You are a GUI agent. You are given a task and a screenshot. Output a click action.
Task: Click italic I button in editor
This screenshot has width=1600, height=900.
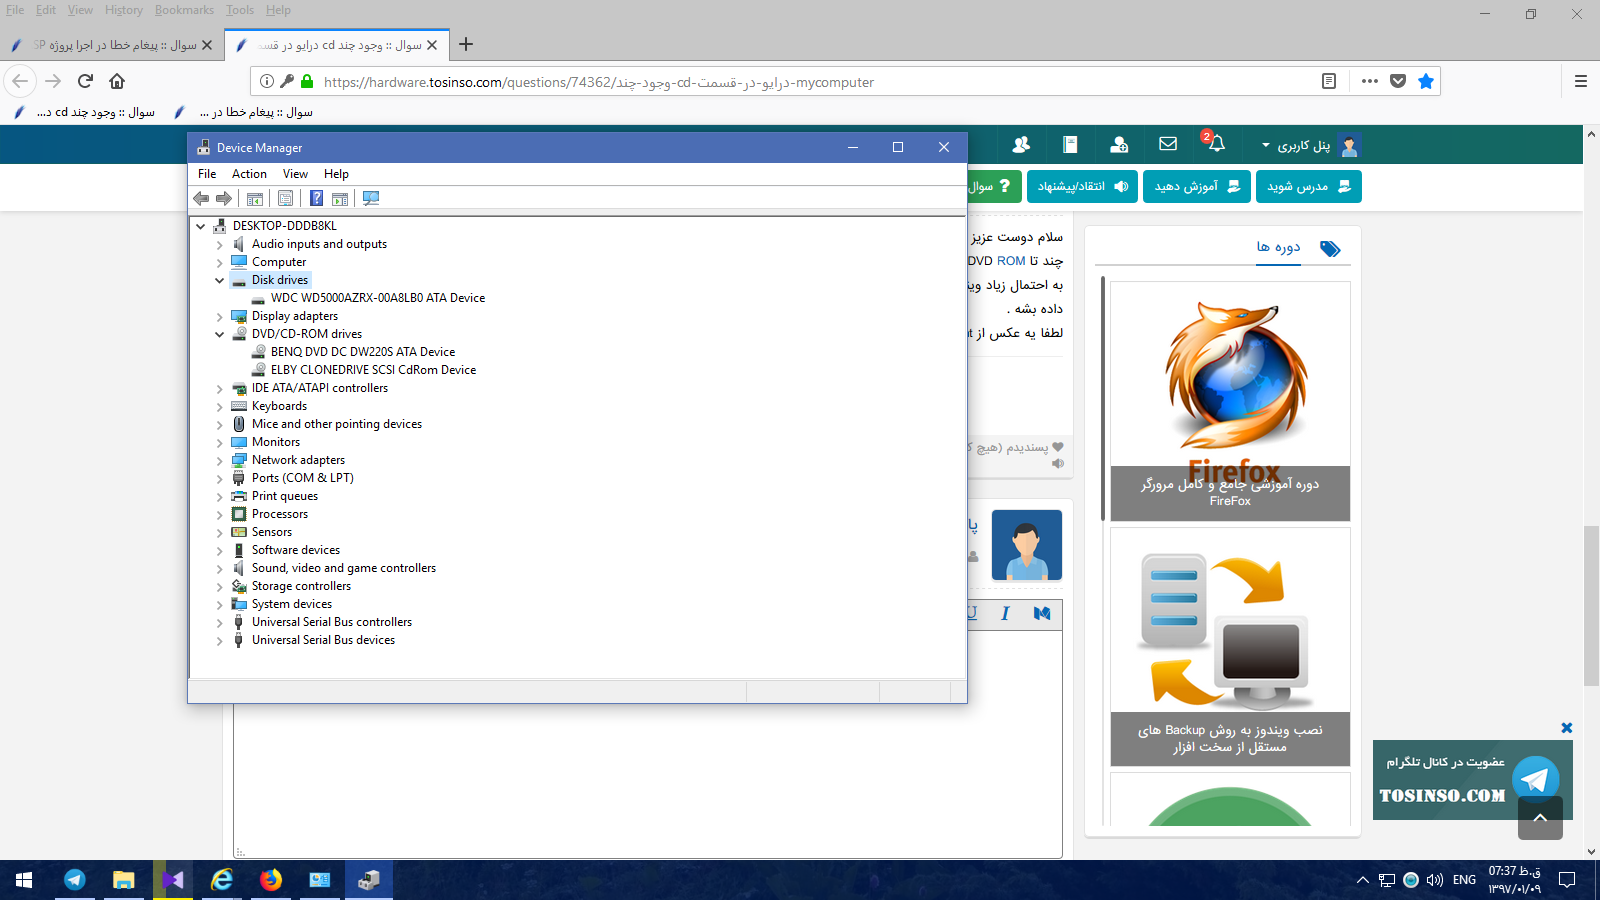pyautogui.click(x=1005, y=613)
